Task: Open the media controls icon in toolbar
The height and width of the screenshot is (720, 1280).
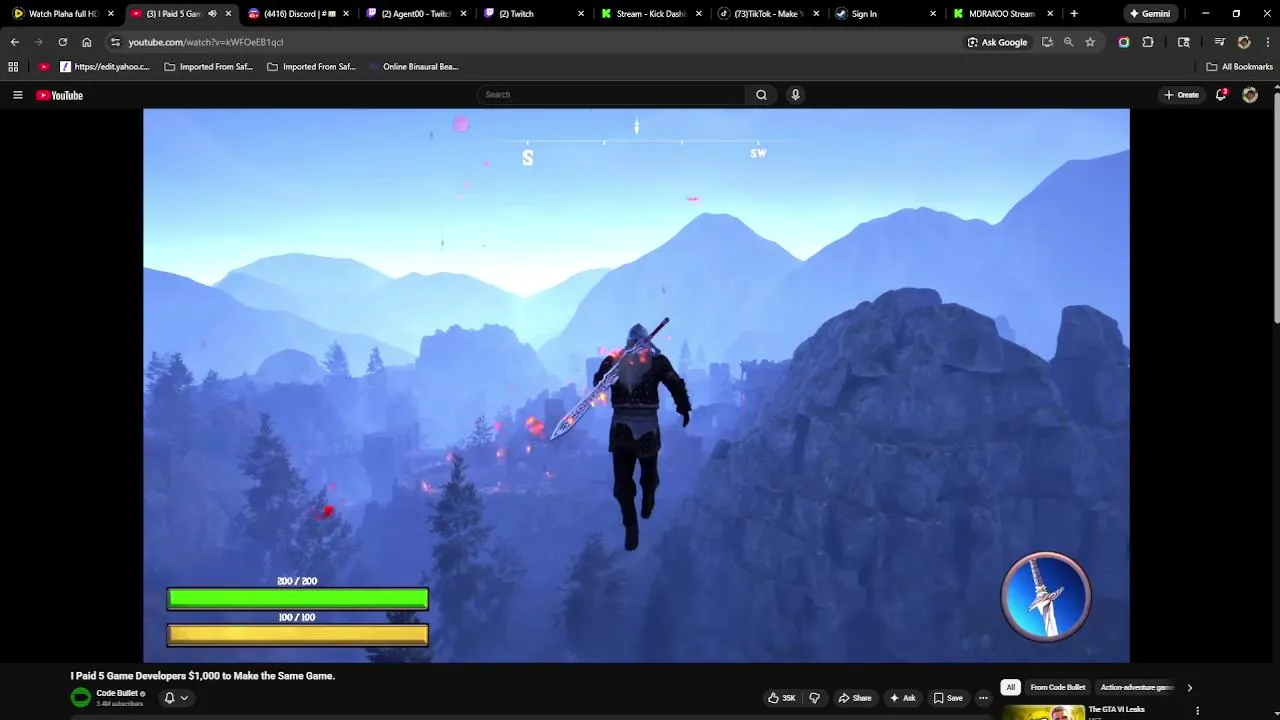Action: point(1219,42)
